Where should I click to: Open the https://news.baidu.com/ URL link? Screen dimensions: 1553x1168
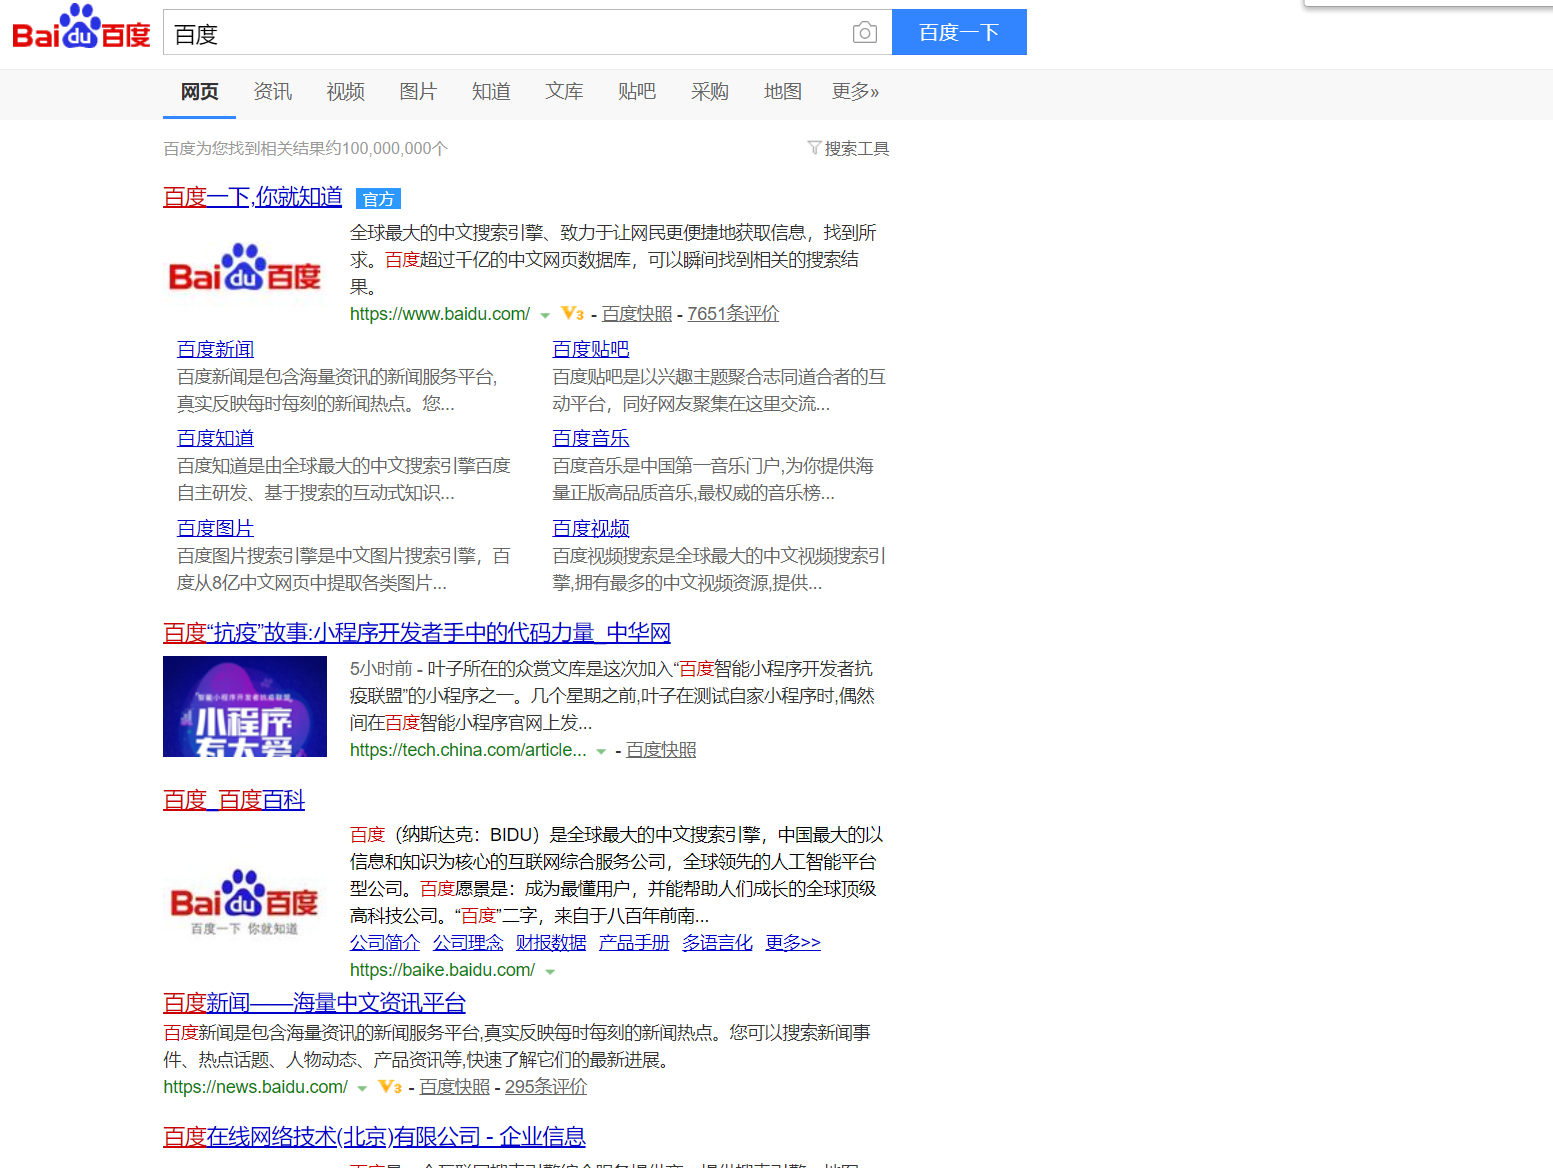(256, 1087)
